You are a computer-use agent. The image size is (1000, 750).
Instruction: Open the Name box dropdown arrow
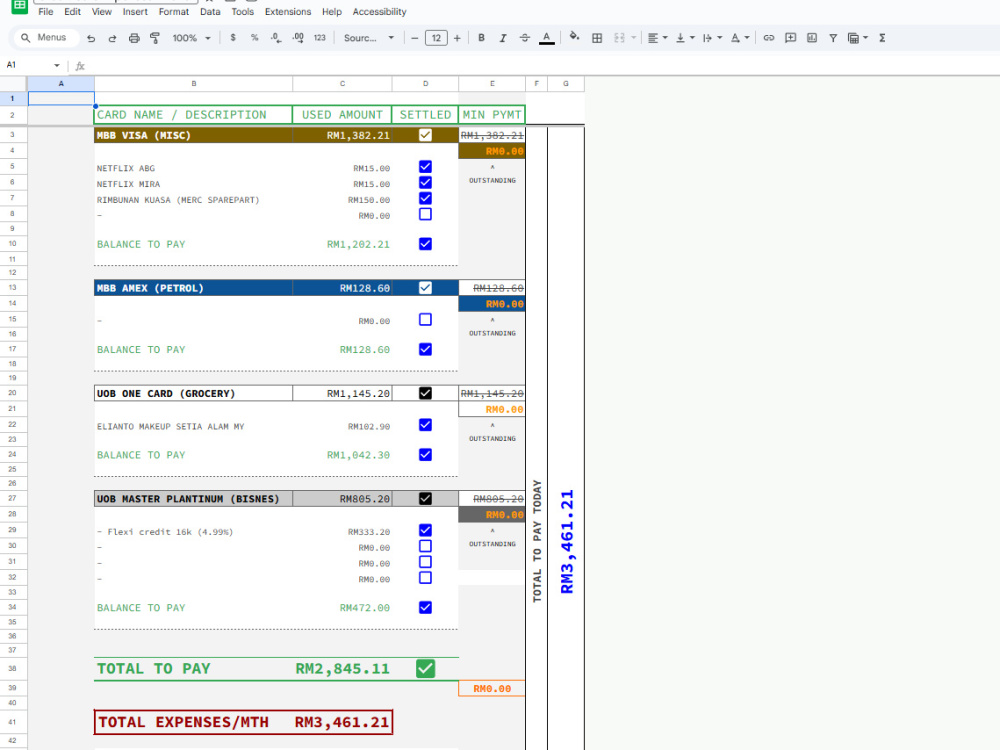[x=57, y=65]
